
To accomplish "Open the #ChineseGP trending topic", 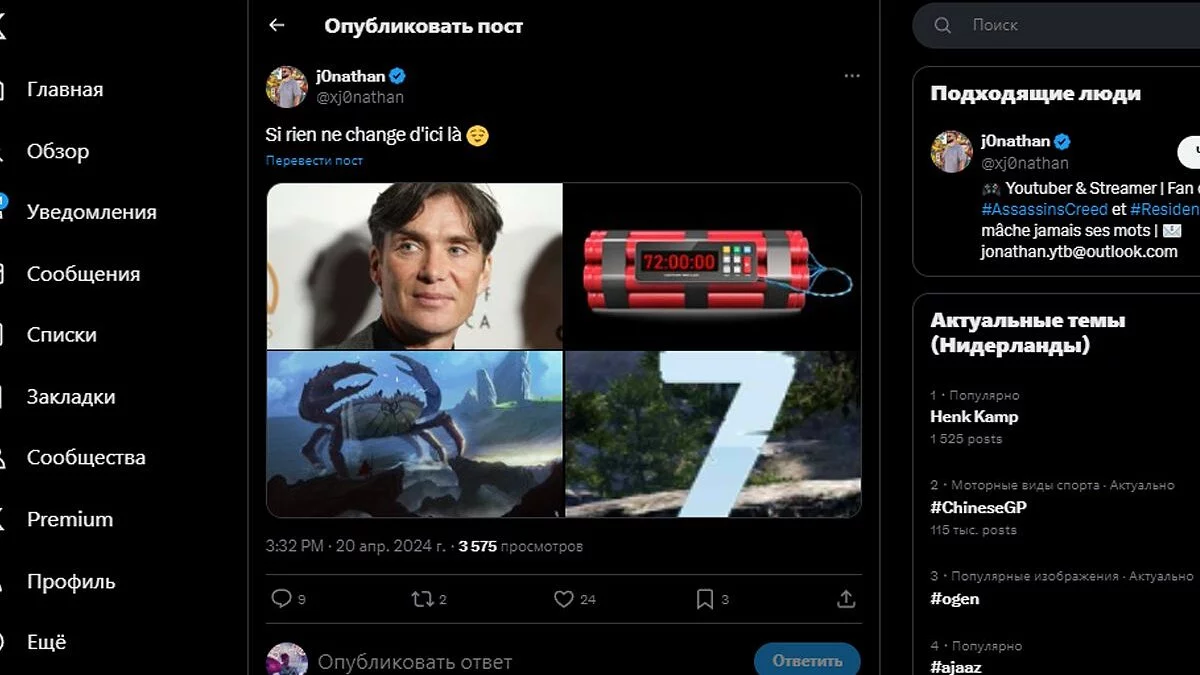I will (978, 507).
